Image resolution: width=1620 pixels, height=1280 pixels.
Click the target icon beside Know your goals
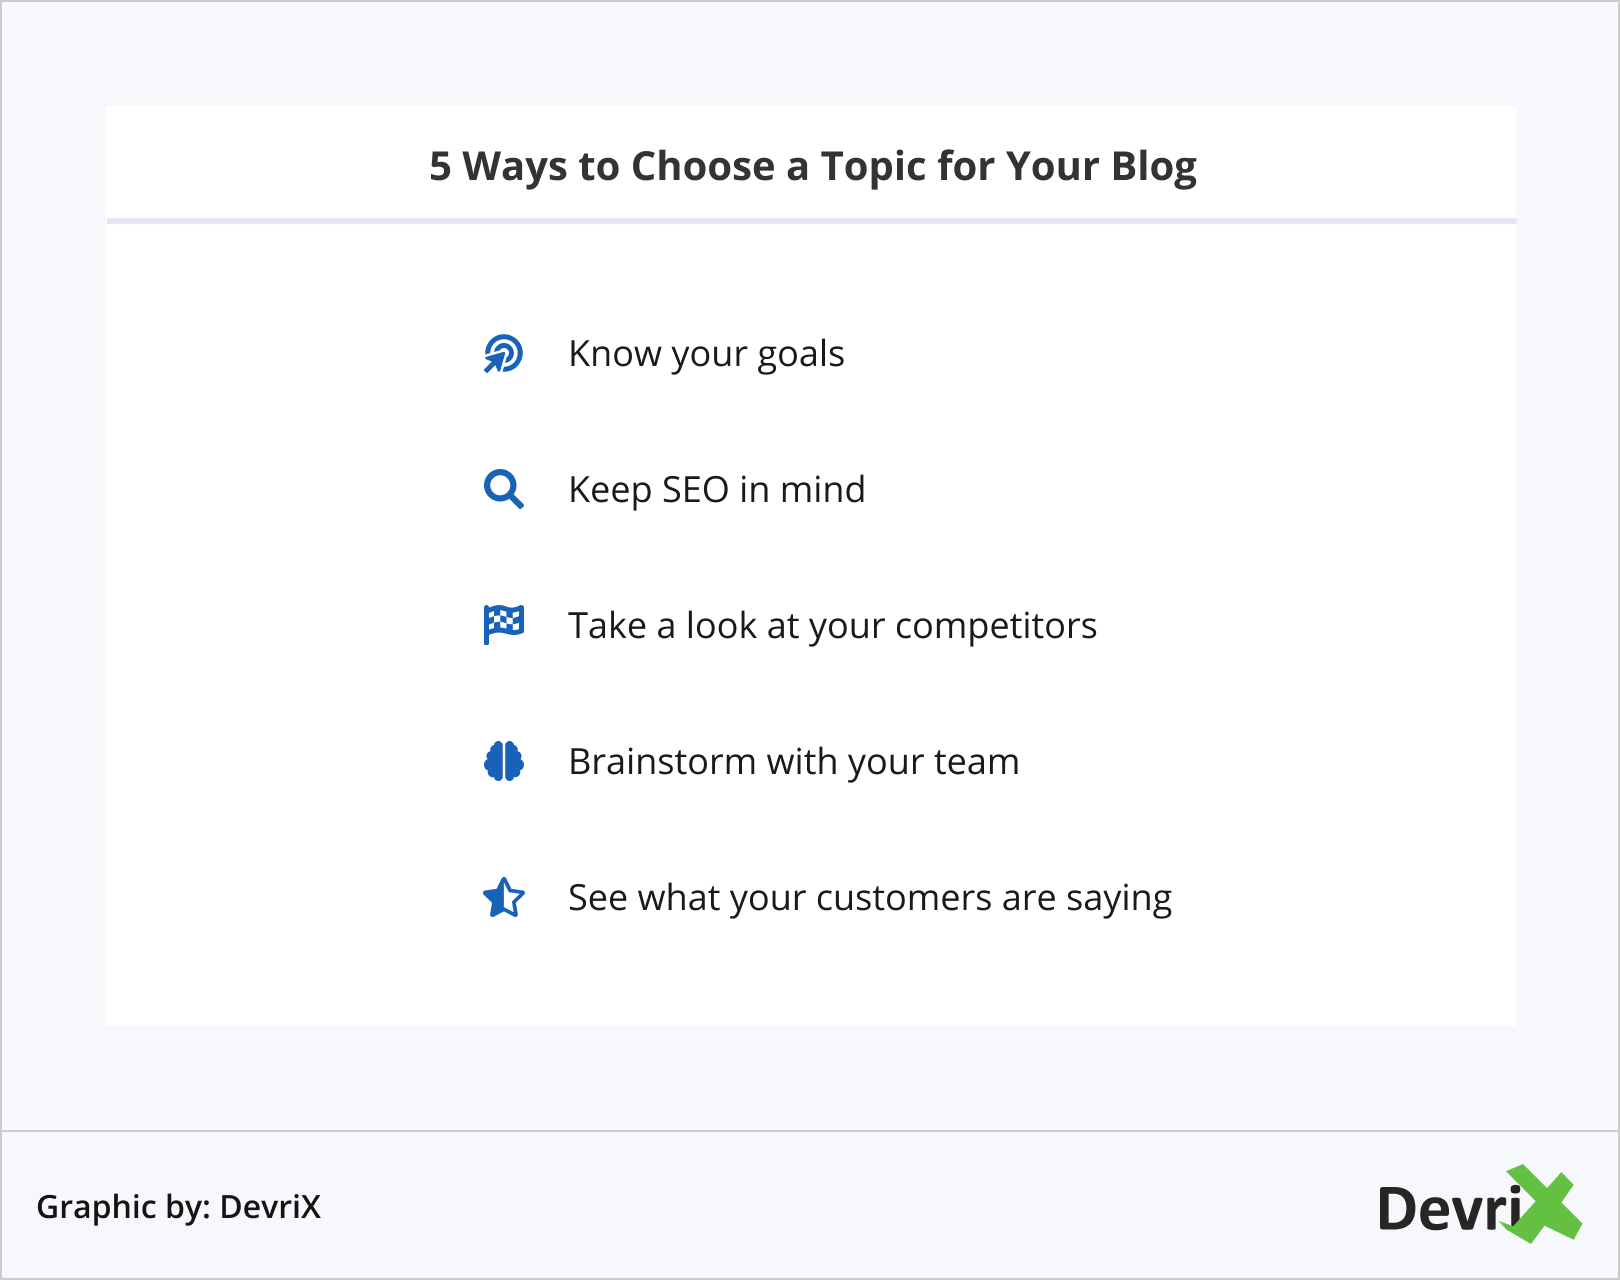click(503, 354)
